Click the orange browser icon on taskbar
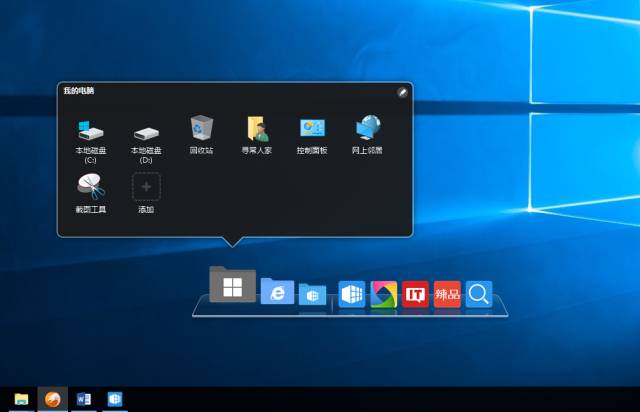The height and width of the screenshot is (412, 640). click(52, 400)
